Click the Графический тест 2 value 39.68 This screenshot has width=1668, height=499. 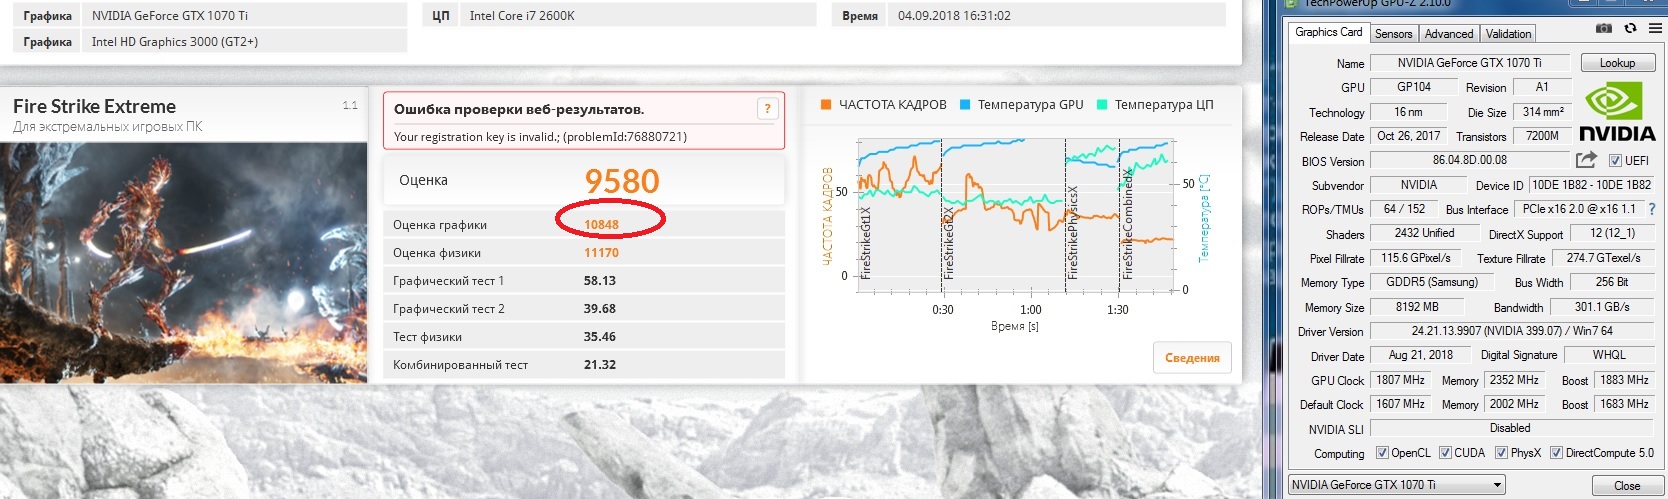click(x=600, y=309)
